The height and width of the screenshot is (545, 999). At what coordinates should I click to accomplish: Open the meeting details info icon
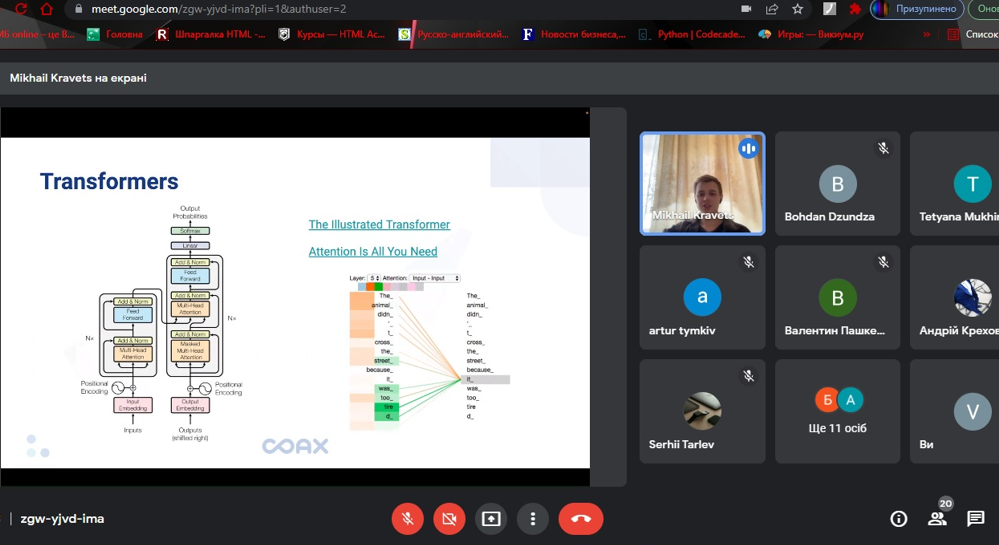[x=899, y=518]
